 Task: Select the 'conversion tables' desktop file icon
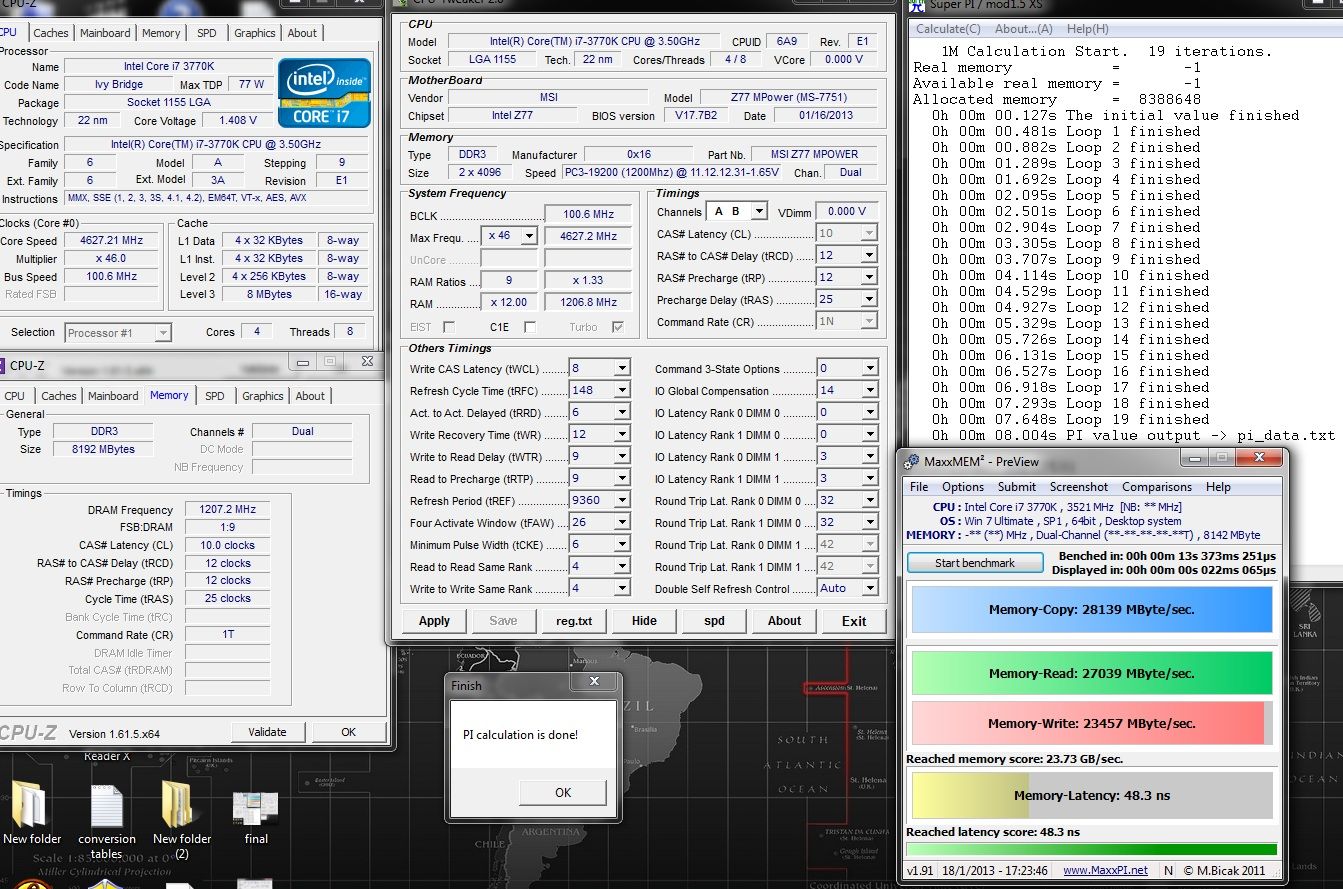pos(107,822)
